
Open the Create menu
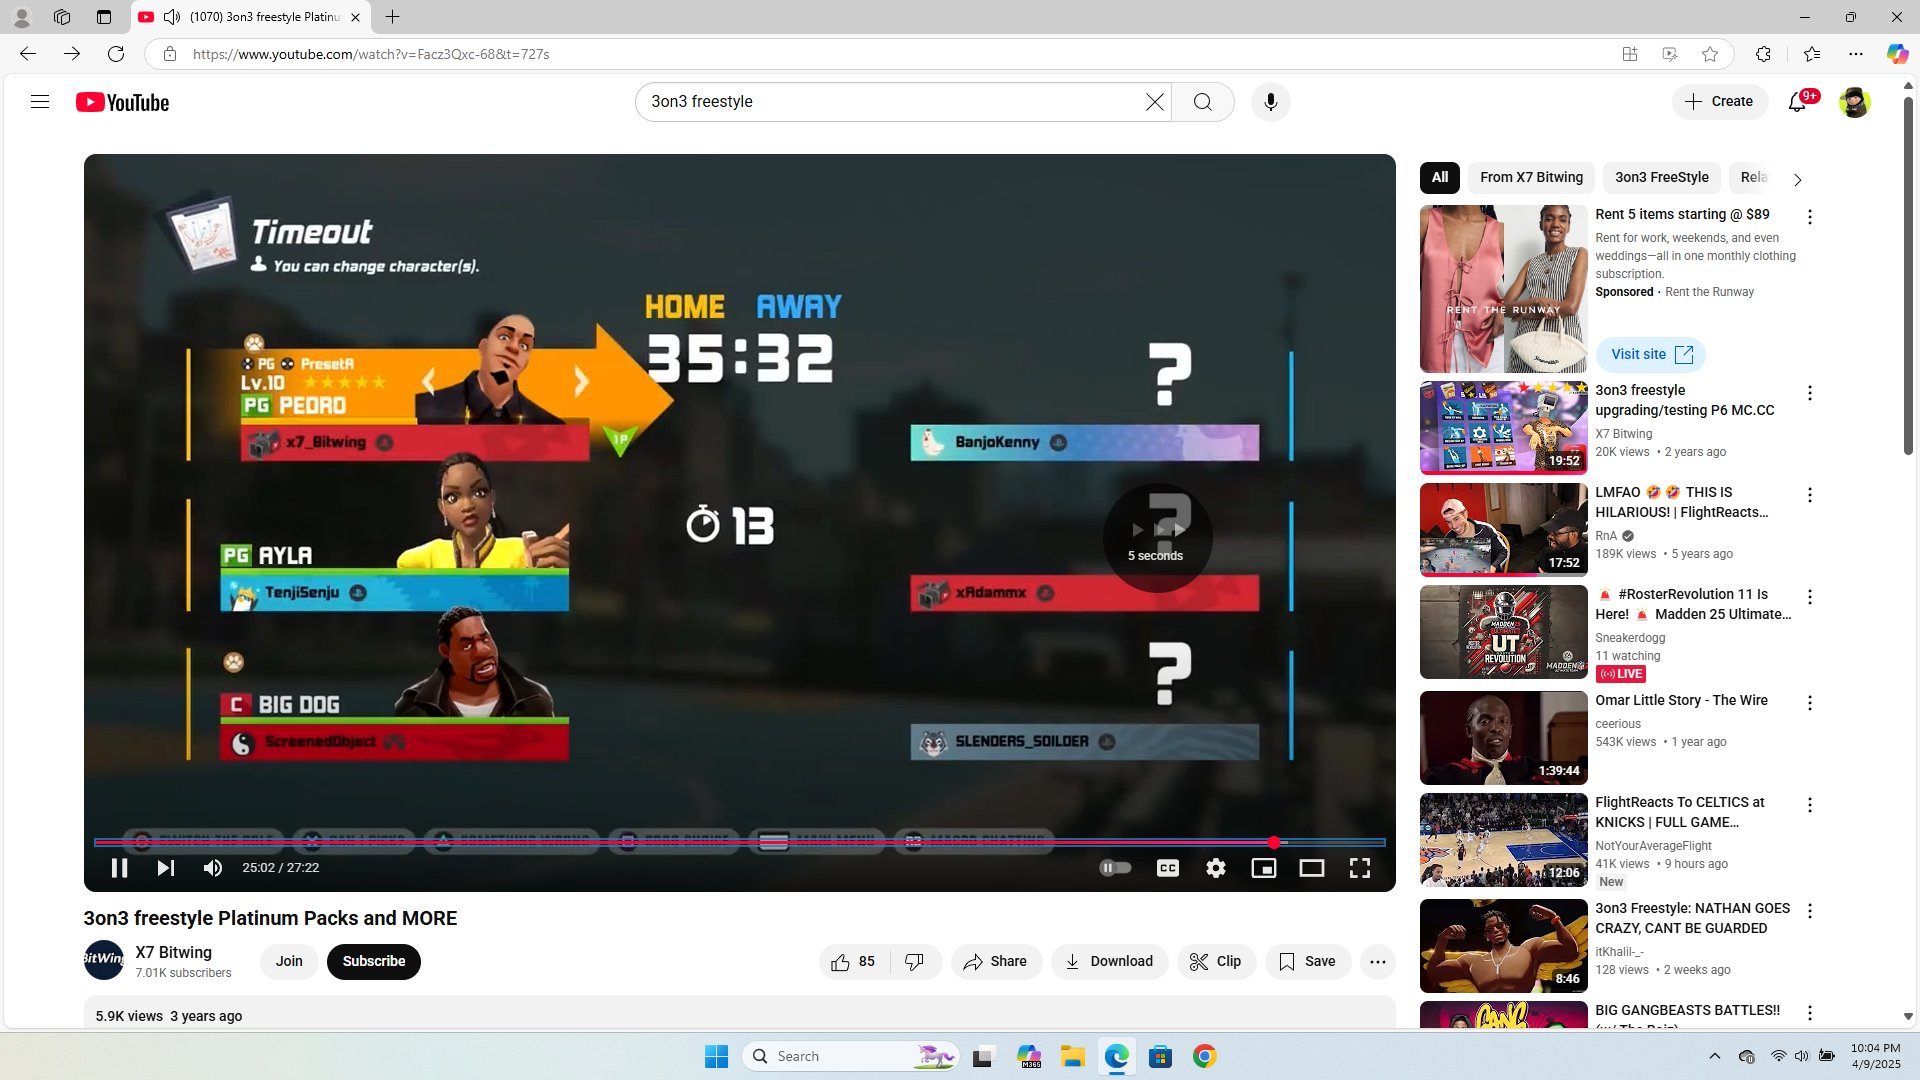[x=1720, y=102]
